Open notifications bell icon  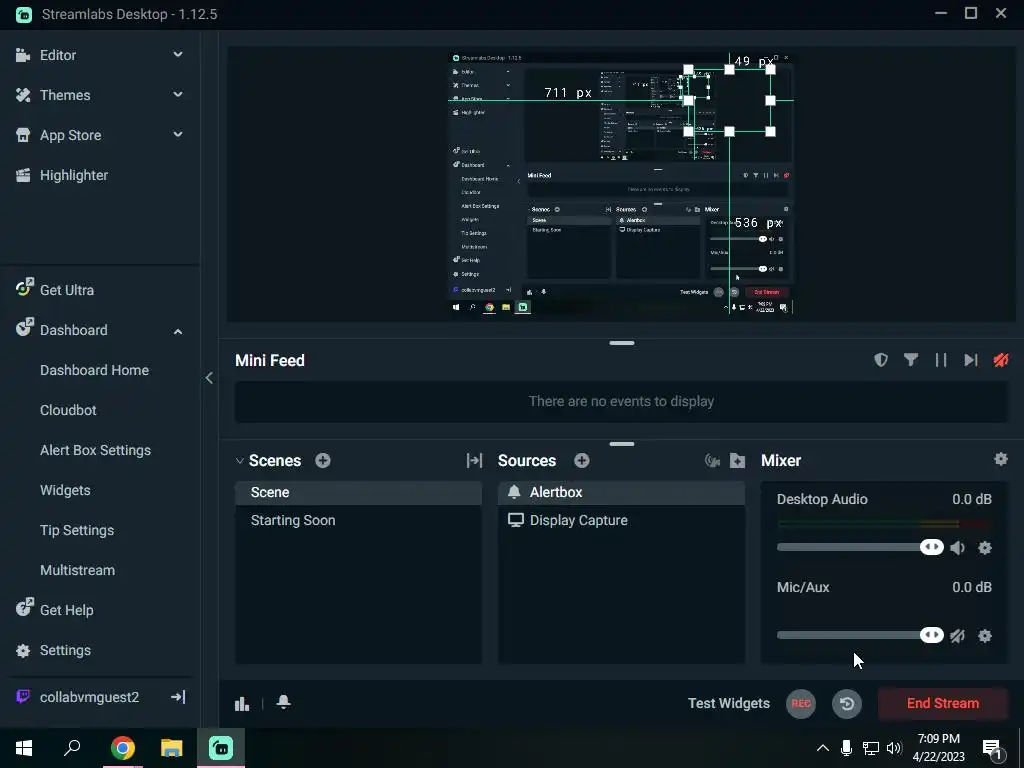tap(283, 702)
